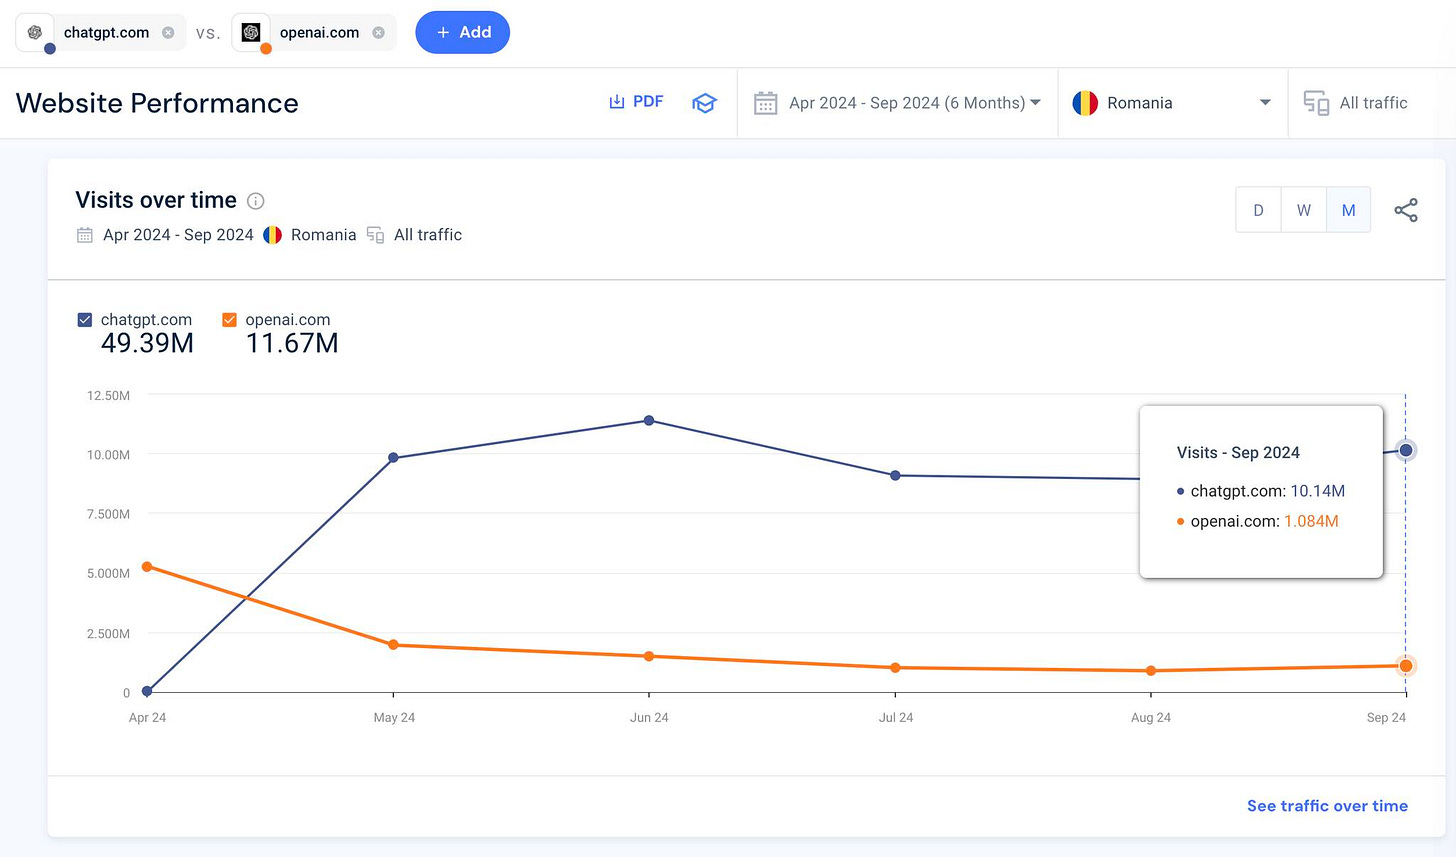This screenshot has width=1456, height=857.
Task: Click the Jun 24 axis label
Action: [649, 718]
